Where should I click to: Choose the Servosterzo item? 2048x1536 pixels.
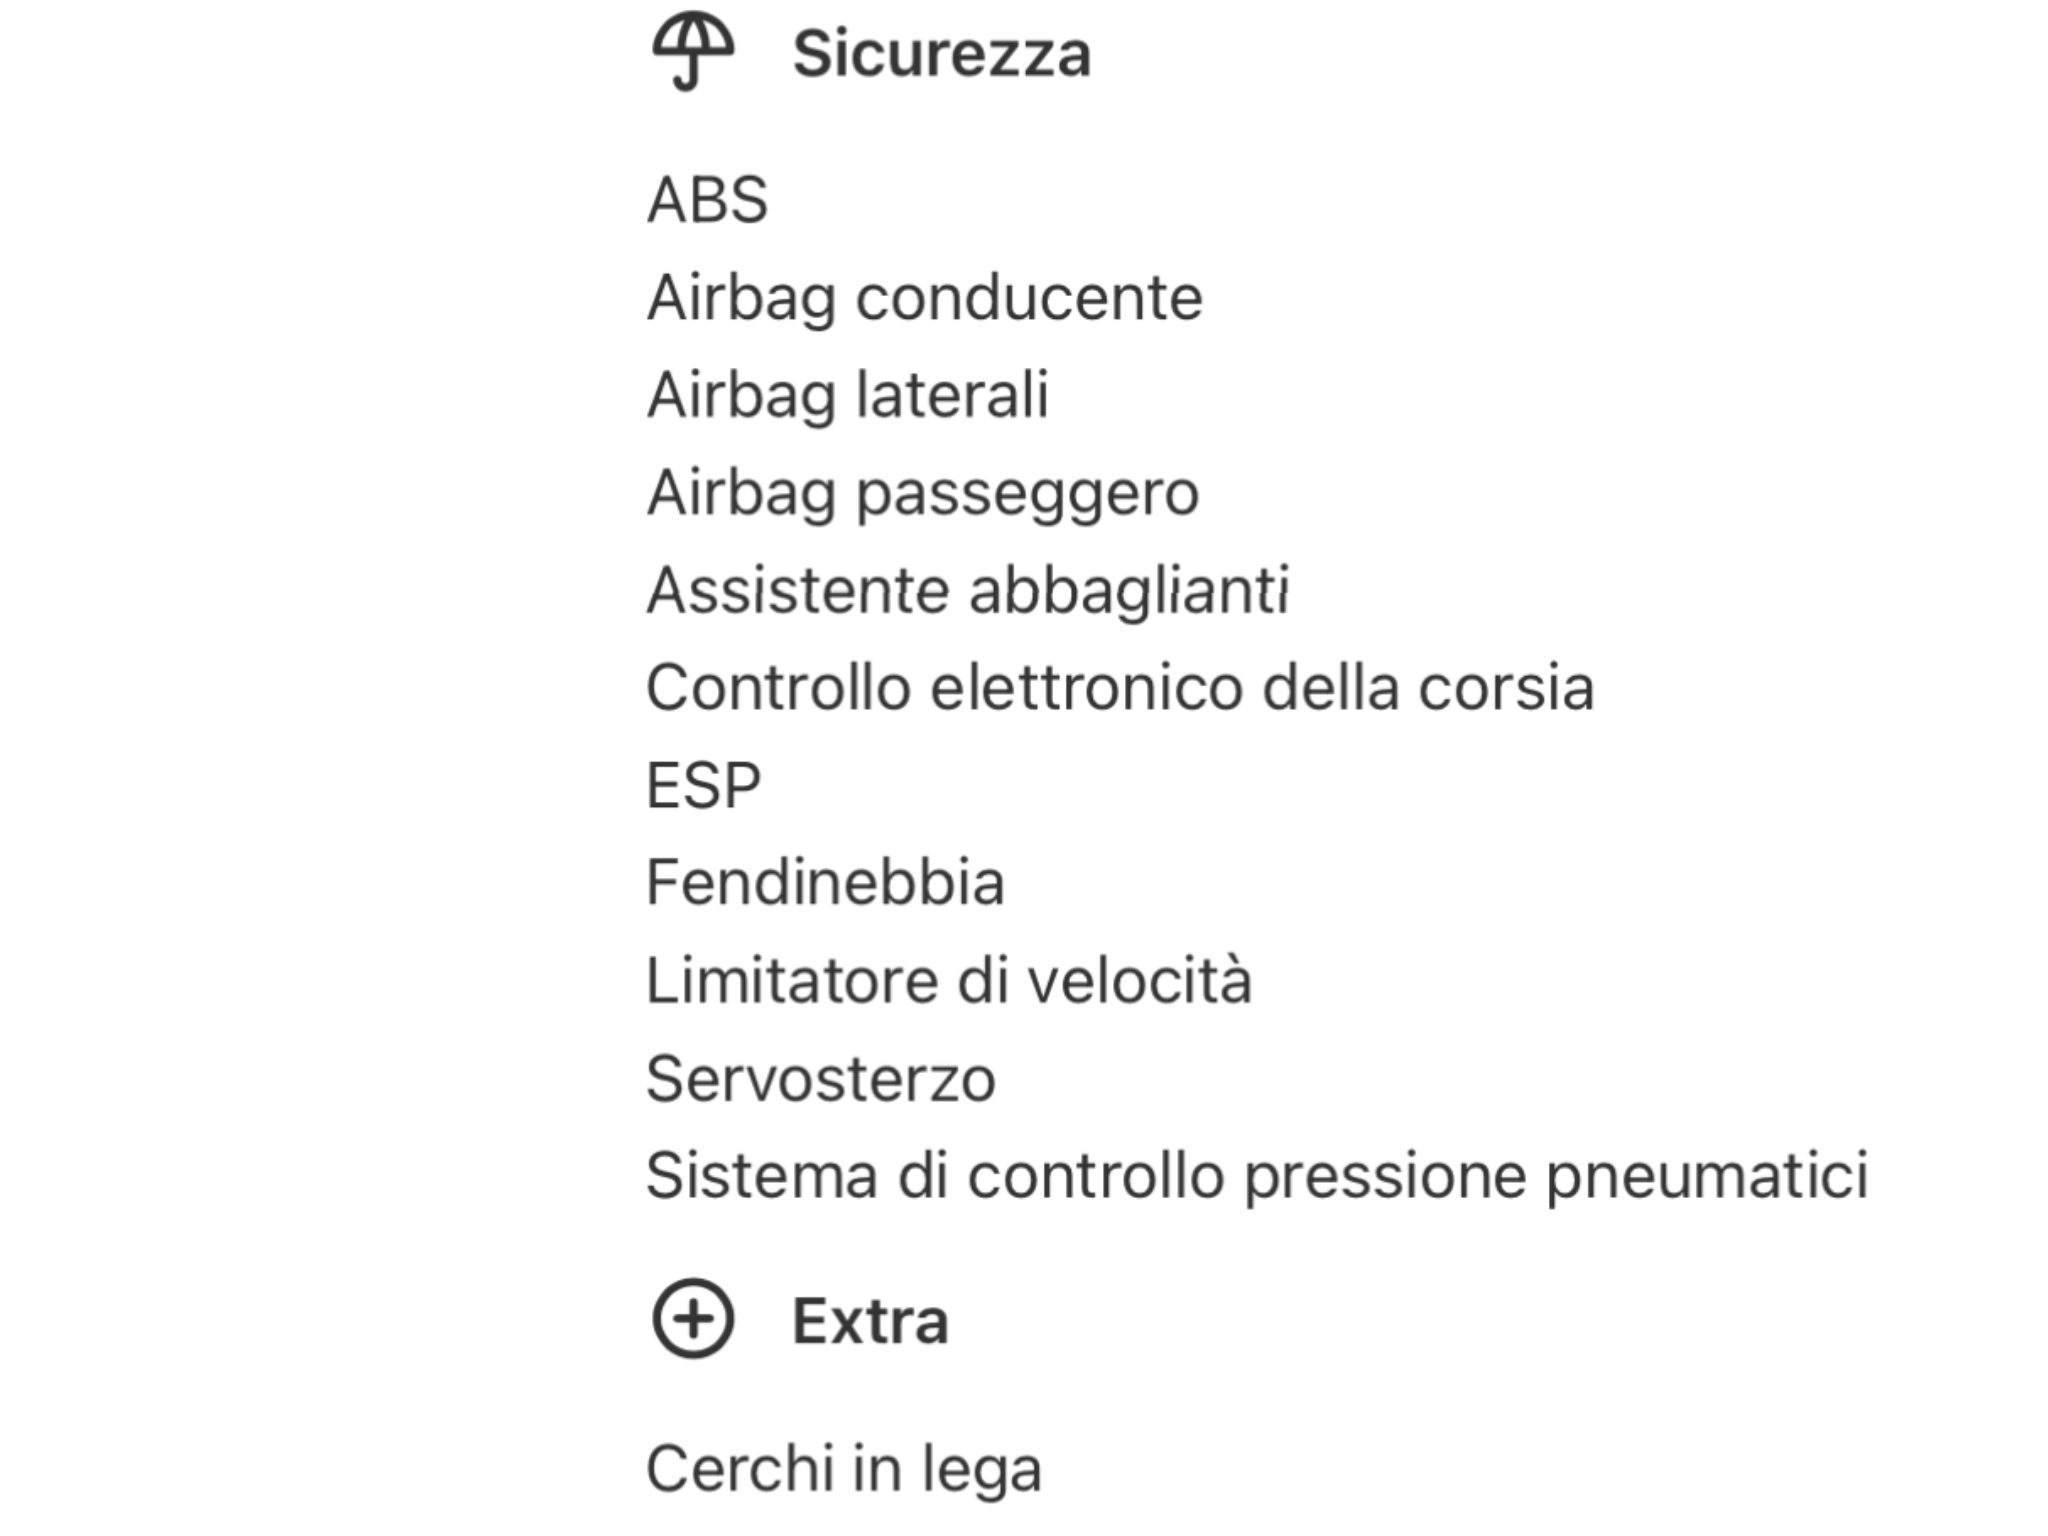pyautogui.click(x=820, y=1079)
